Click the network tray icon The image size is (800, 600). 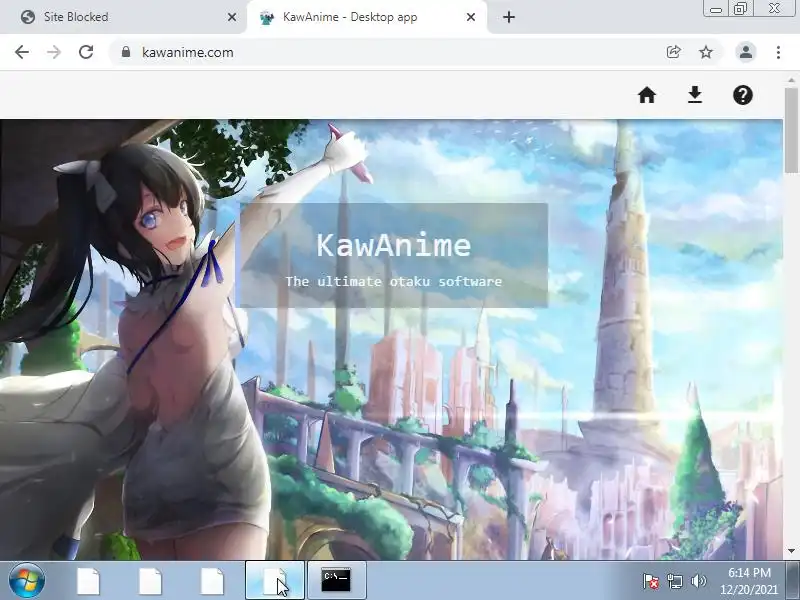[x=674, y=581]
